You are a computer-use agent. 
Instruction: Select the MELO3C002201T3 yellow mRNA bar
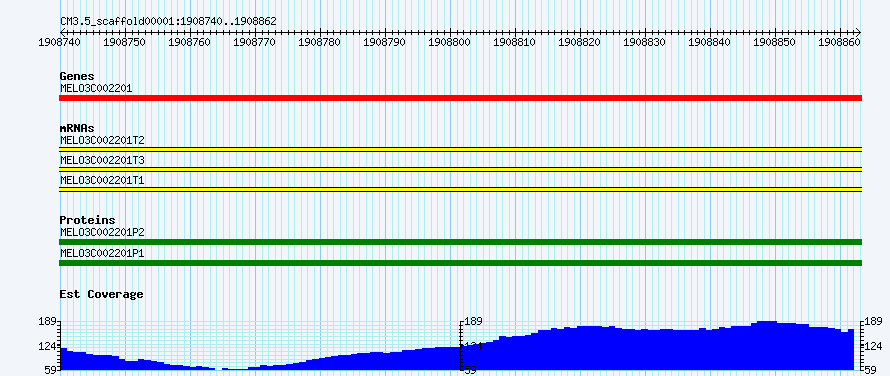tap(460, 169)
